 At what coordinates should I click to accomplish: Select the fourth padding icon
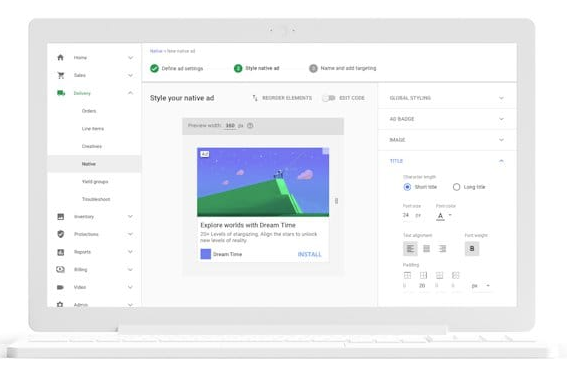[x=455, y=275]
